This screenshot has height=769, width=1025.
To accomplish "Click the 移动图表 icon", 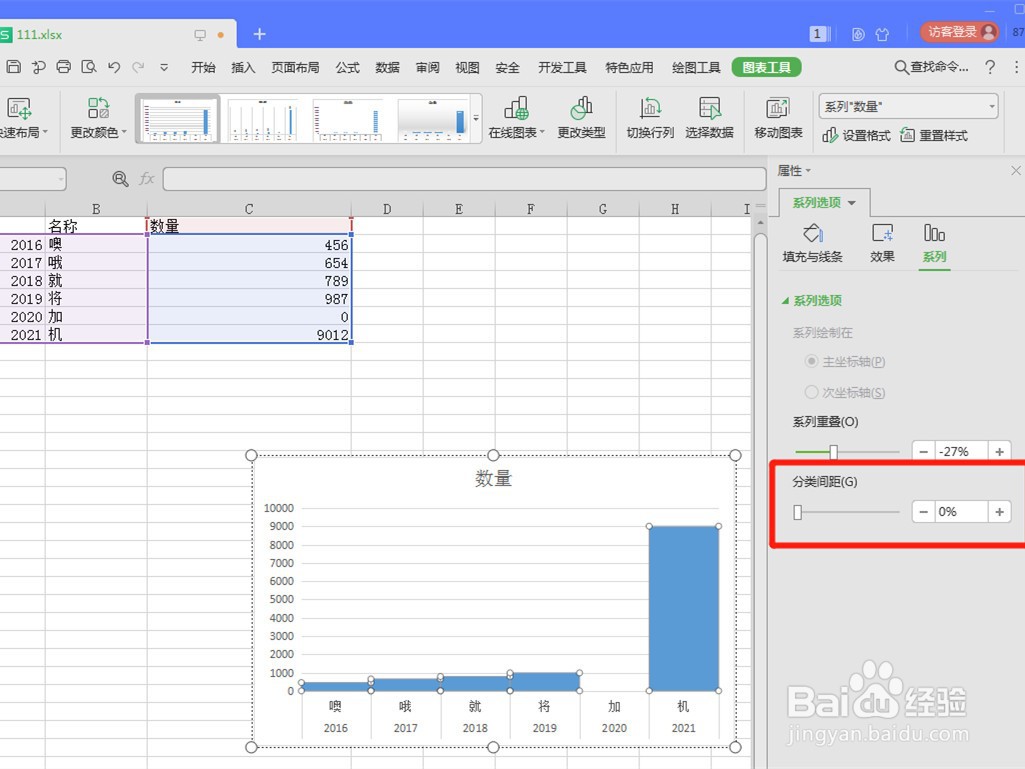I will 778,118.
